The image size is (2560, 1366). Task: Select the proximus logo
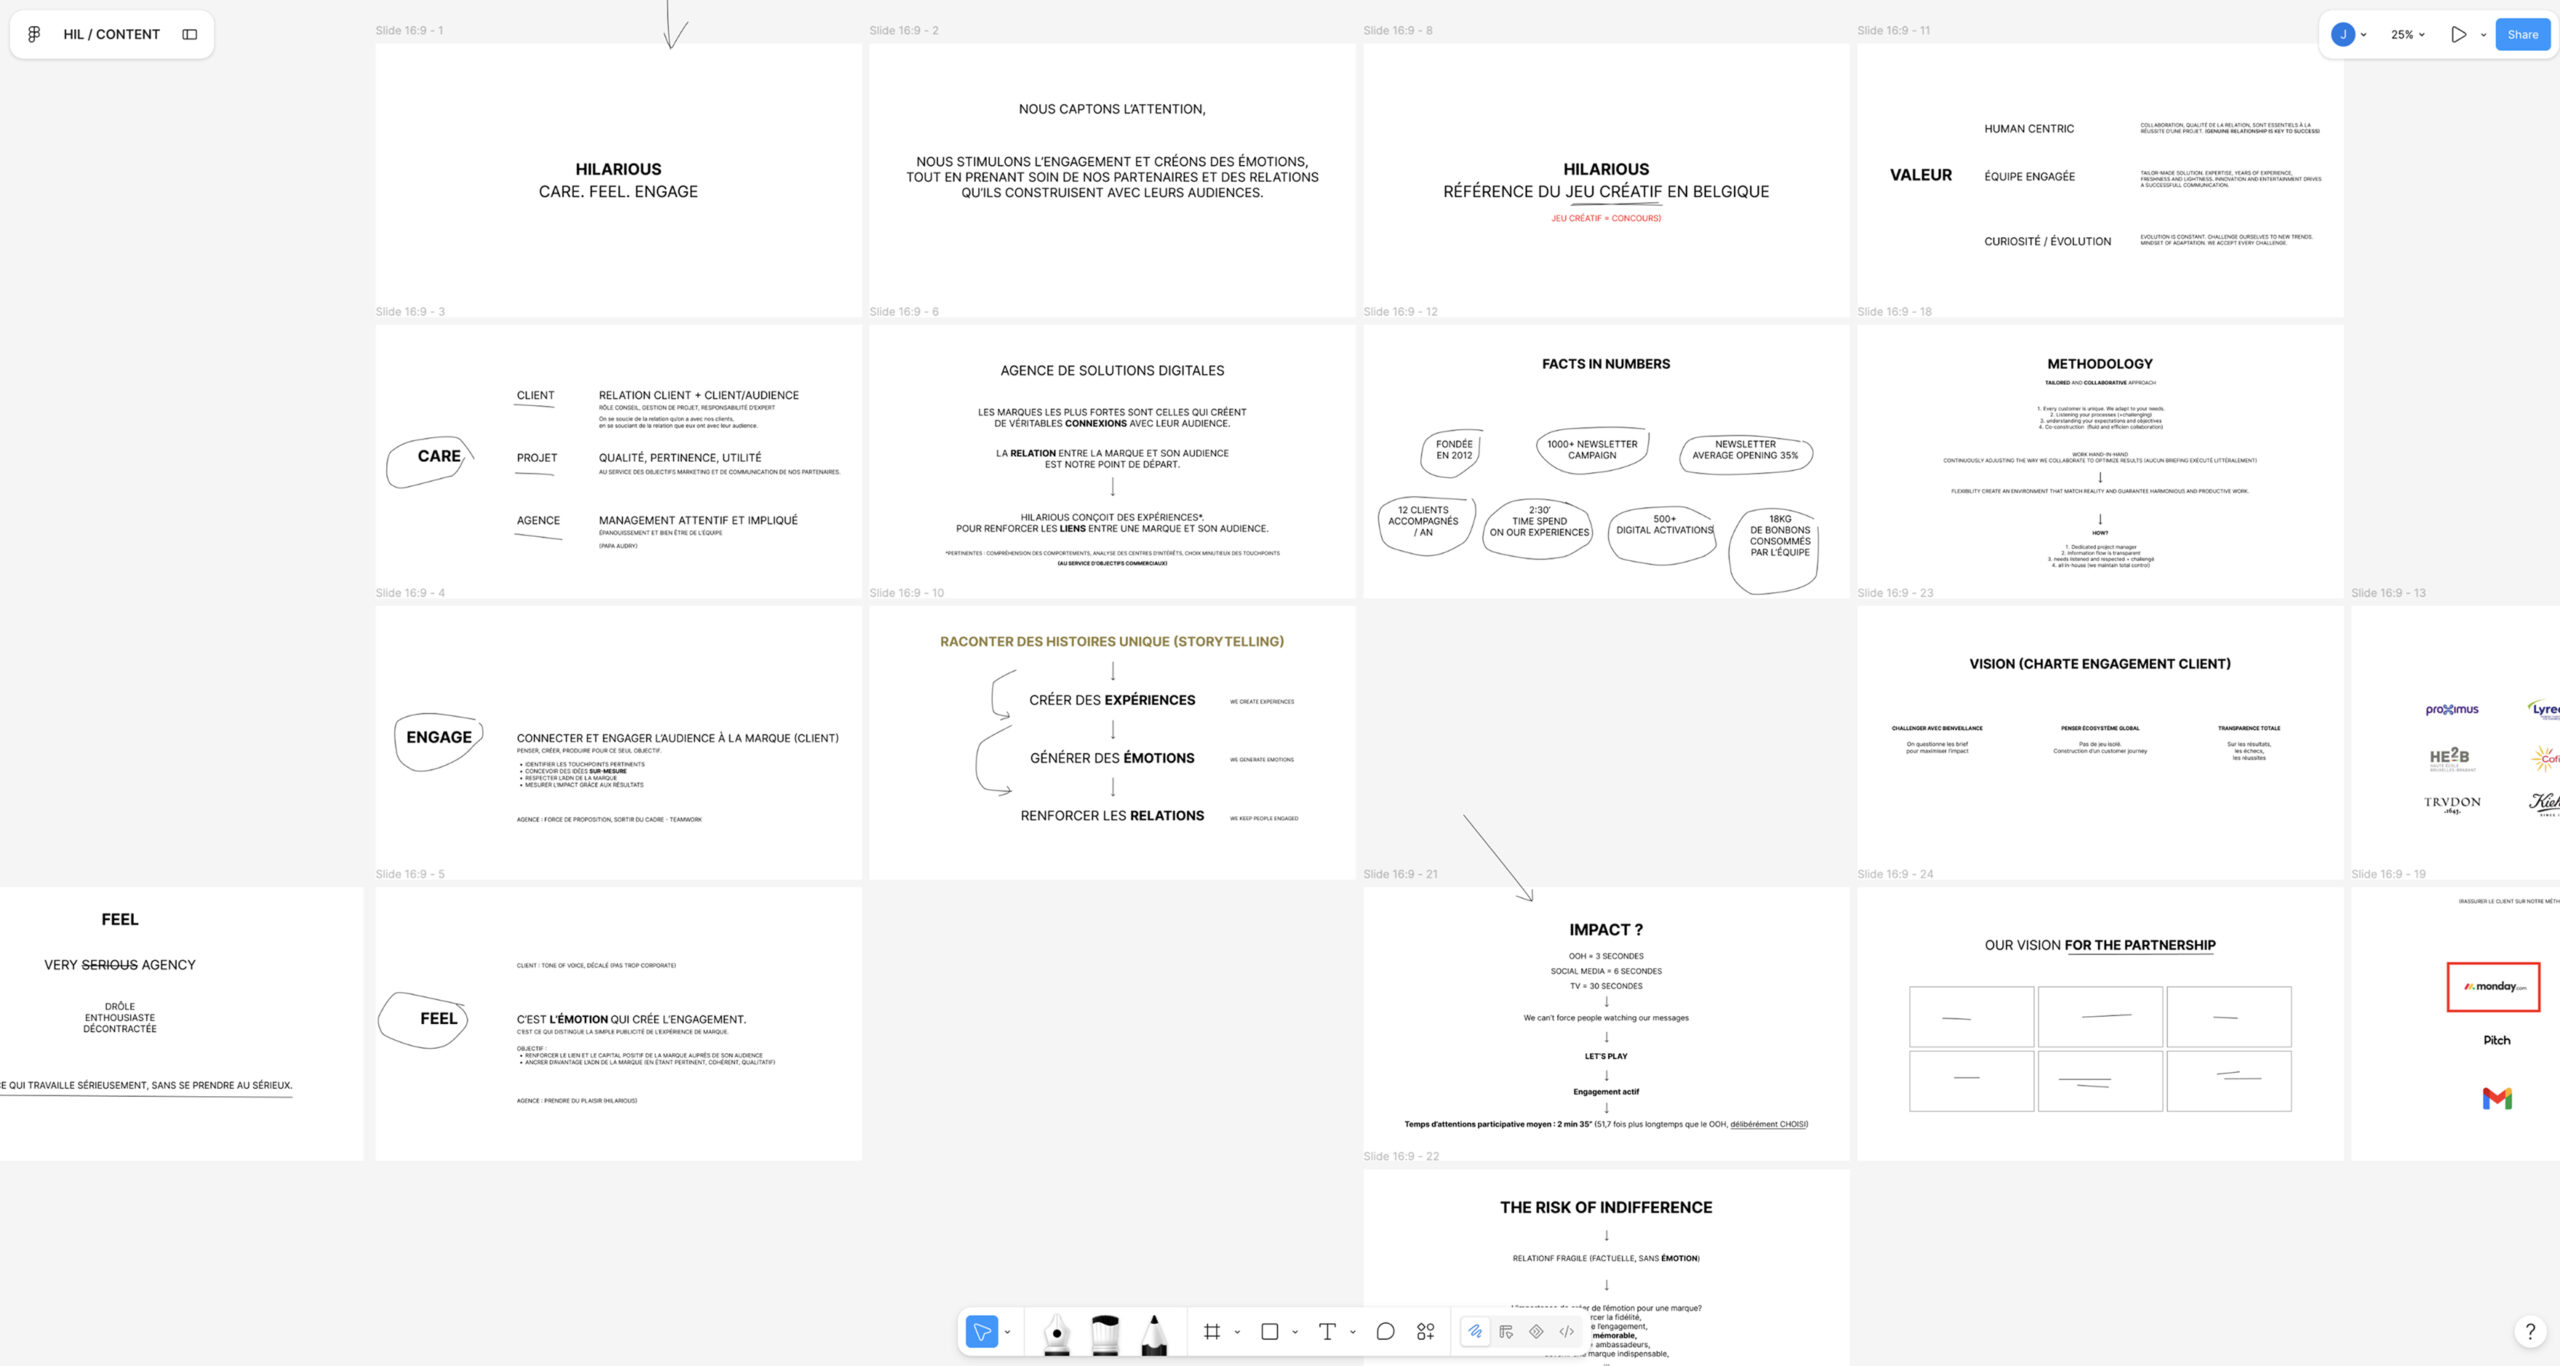2452,710
